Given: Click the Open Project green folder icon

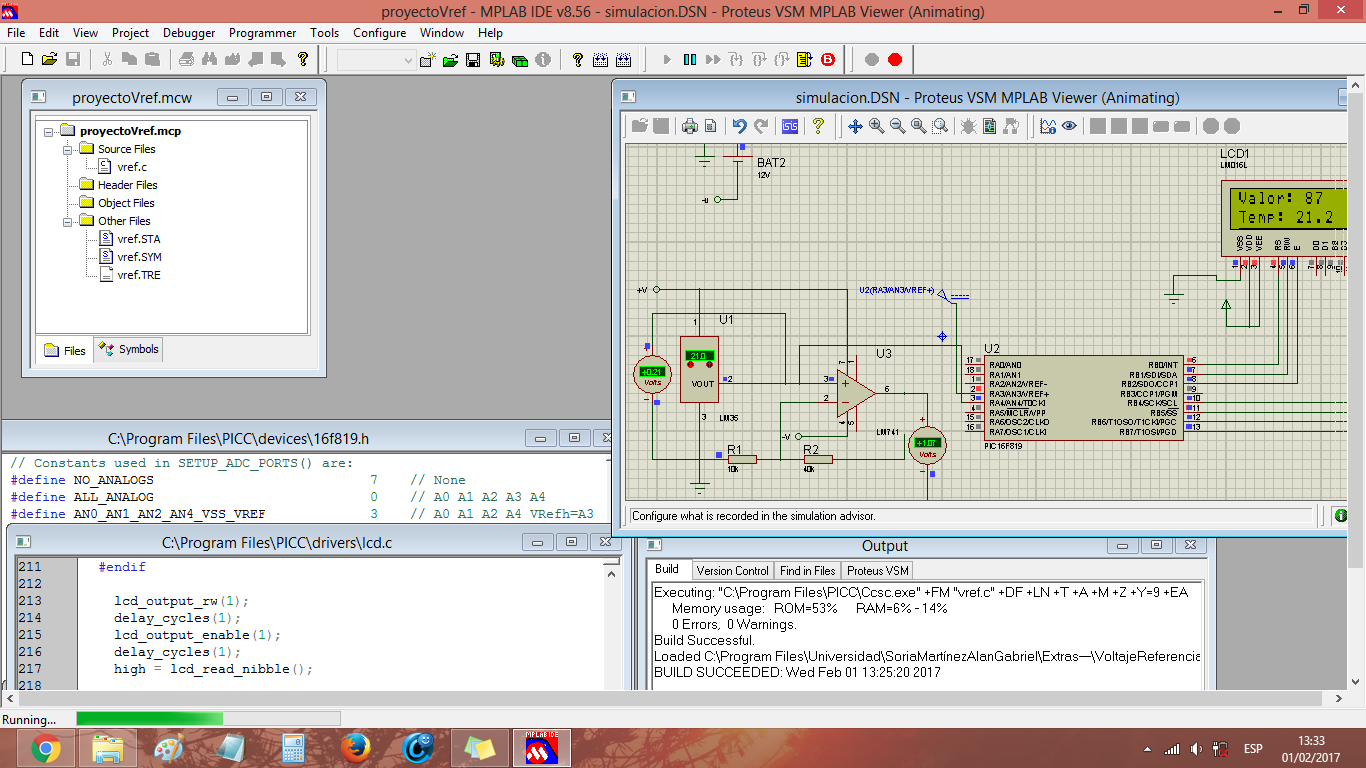Looking at the screenshot, I should 451,60.
